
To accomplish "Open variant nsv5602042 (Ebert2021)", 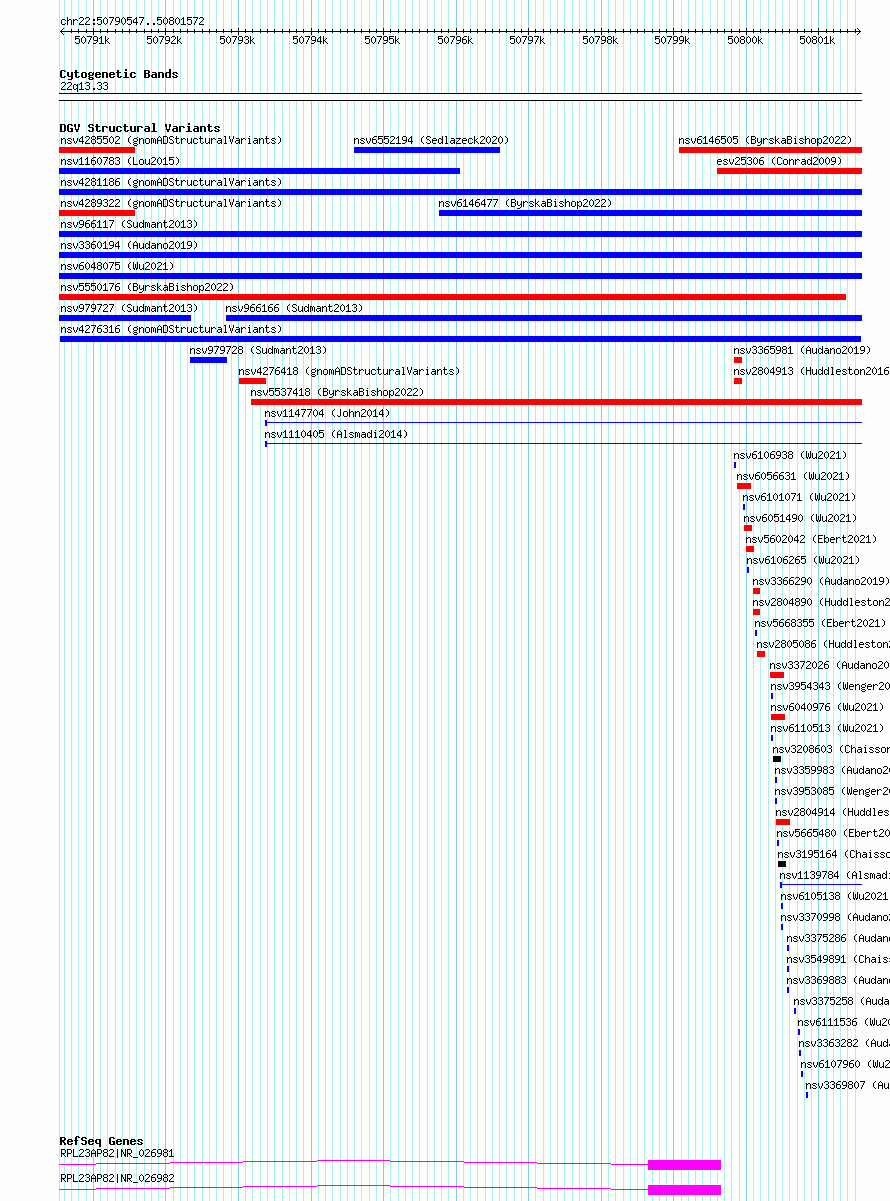I will tap(809, 539).
